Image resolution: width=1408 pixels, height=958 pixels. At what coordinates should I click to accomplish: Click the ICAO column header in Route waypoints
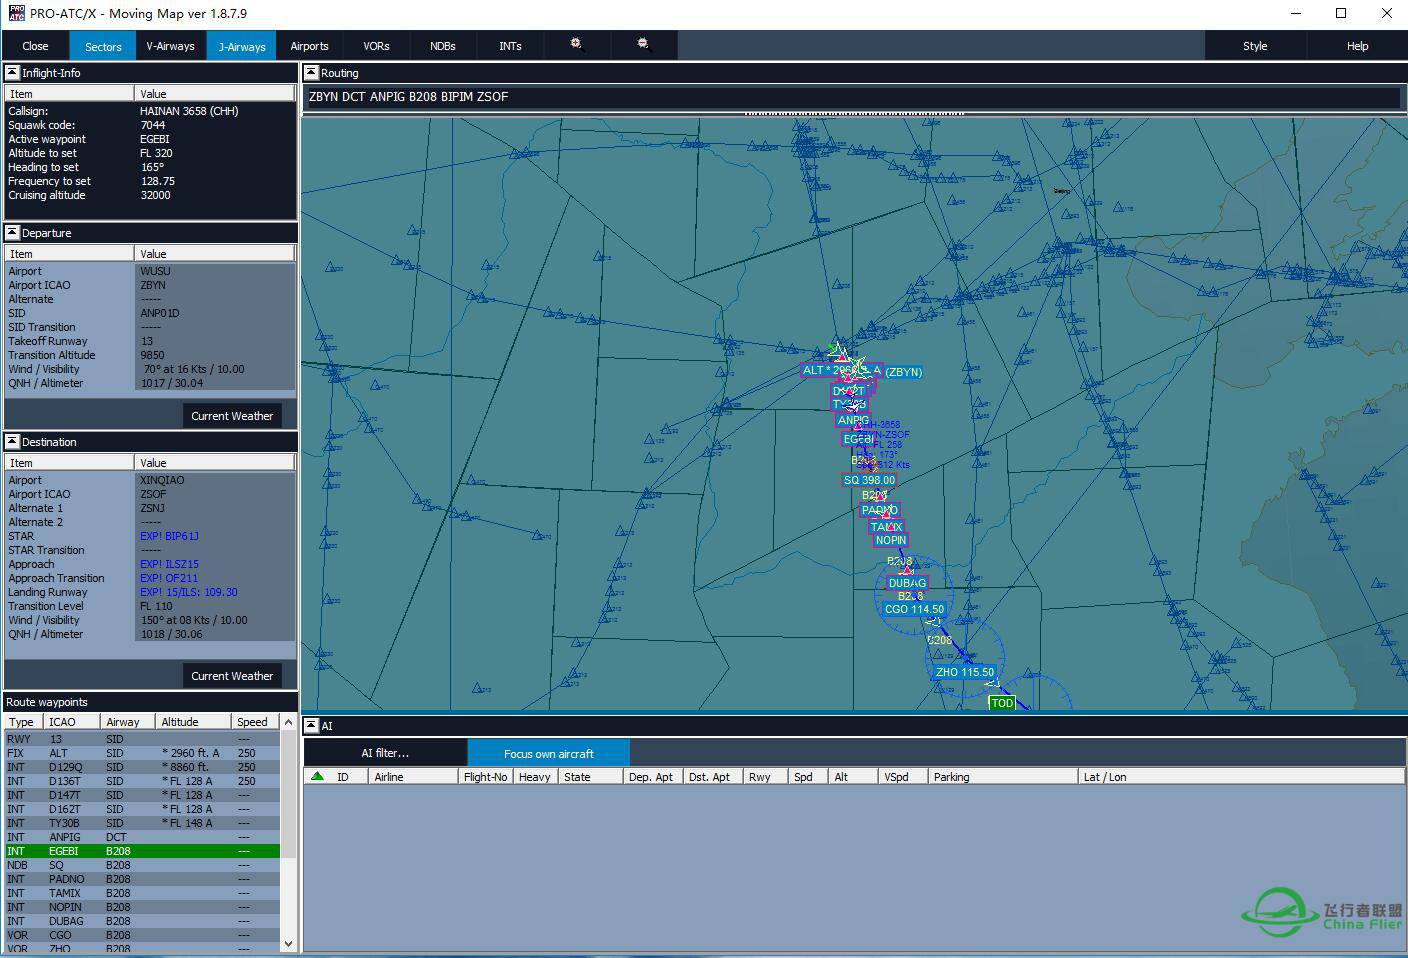(x=72, y=722)
